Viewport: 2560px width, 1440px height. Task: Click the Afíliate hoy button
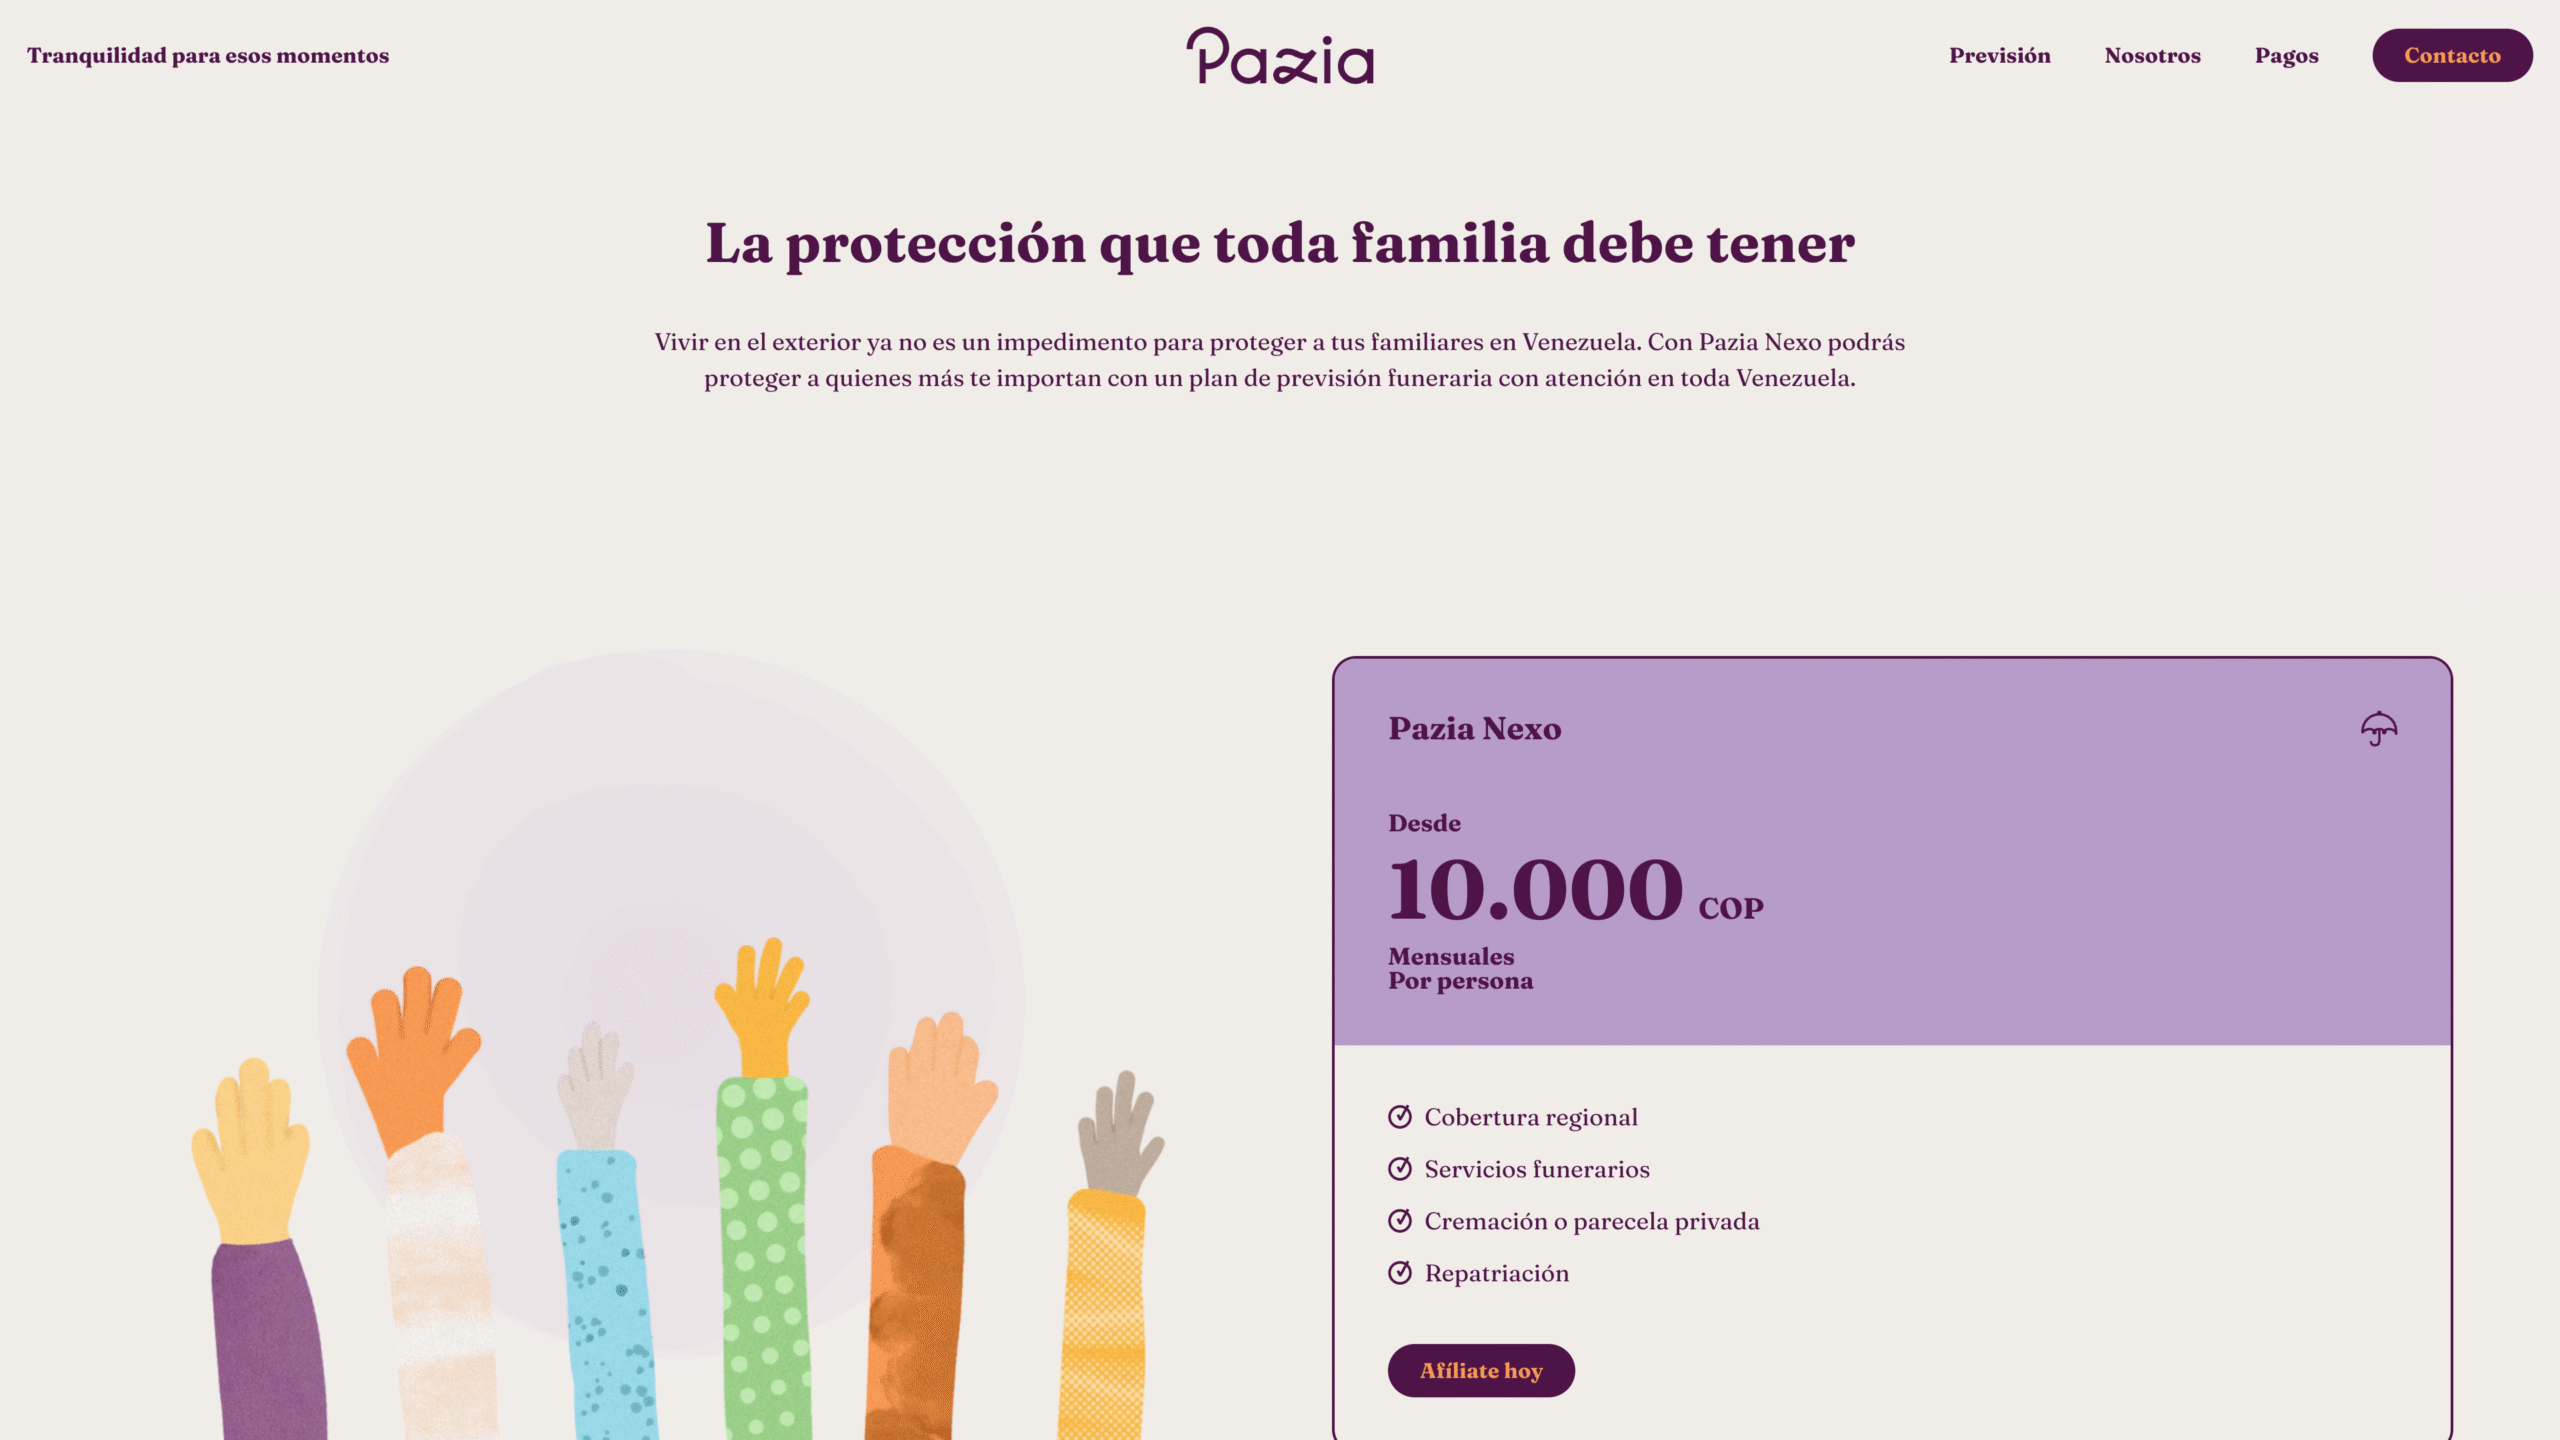pyautogui.click(x=1481, y=1371)
